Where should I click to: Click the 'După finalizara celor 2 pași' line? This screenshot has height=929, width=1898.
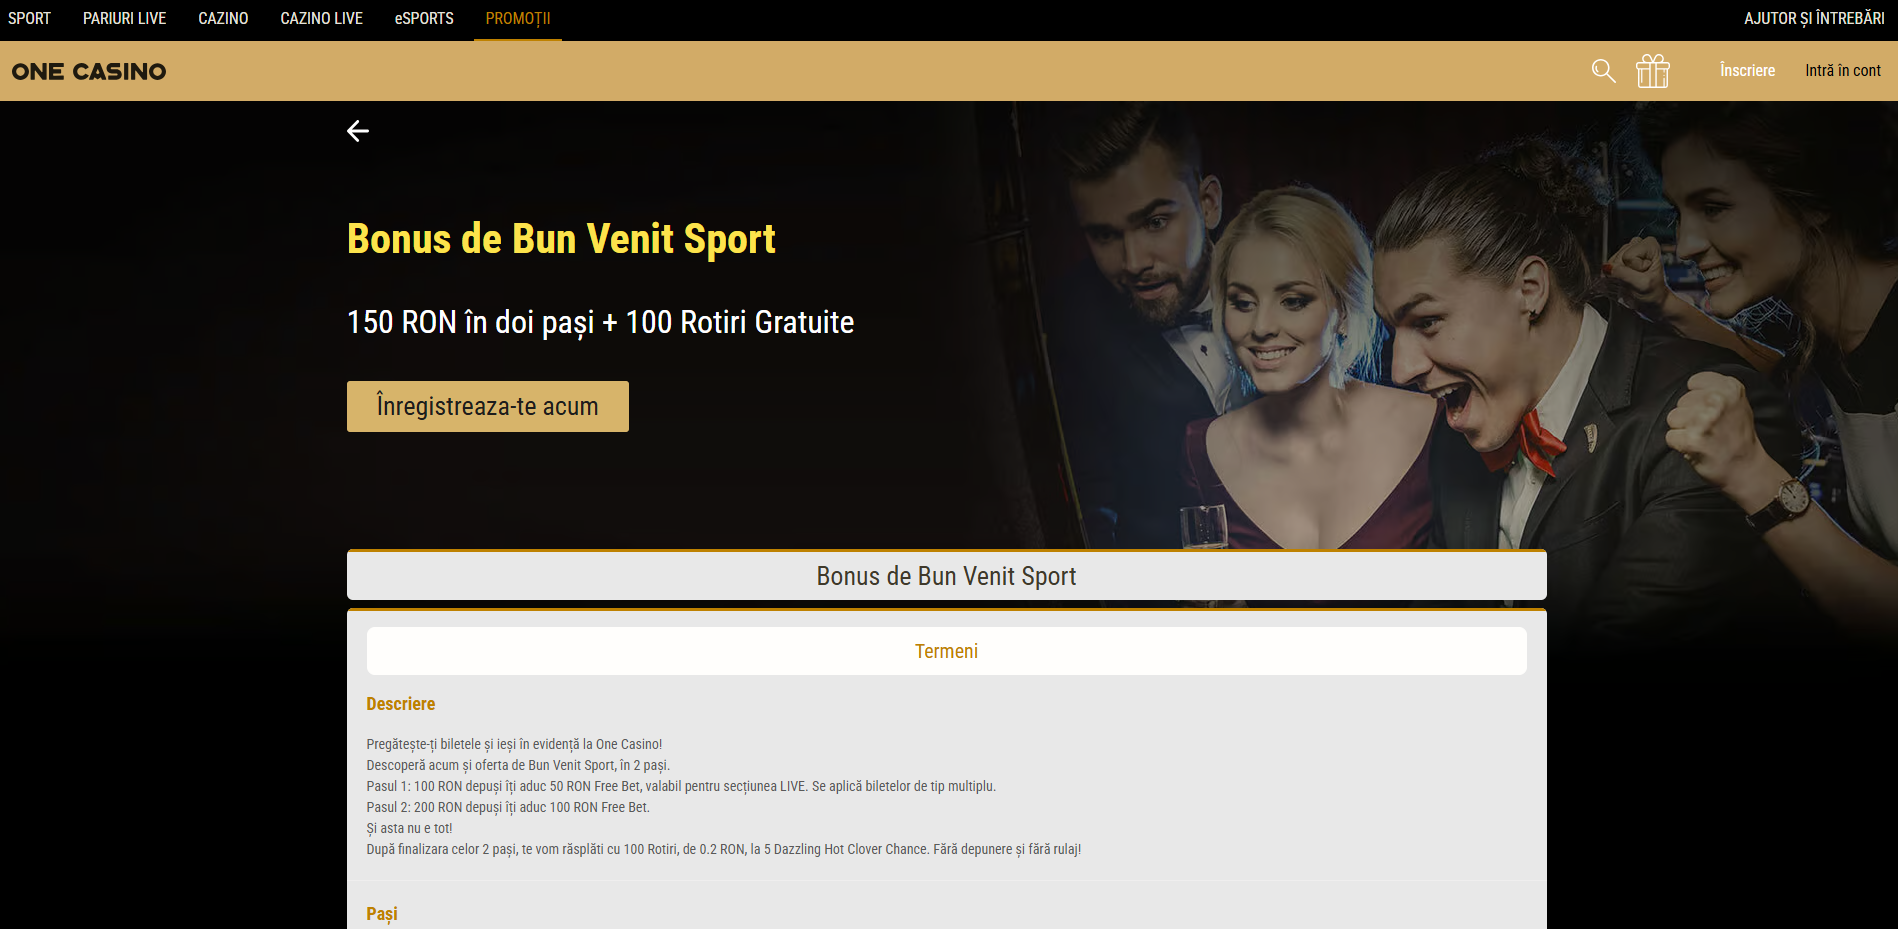pos(724,849)
